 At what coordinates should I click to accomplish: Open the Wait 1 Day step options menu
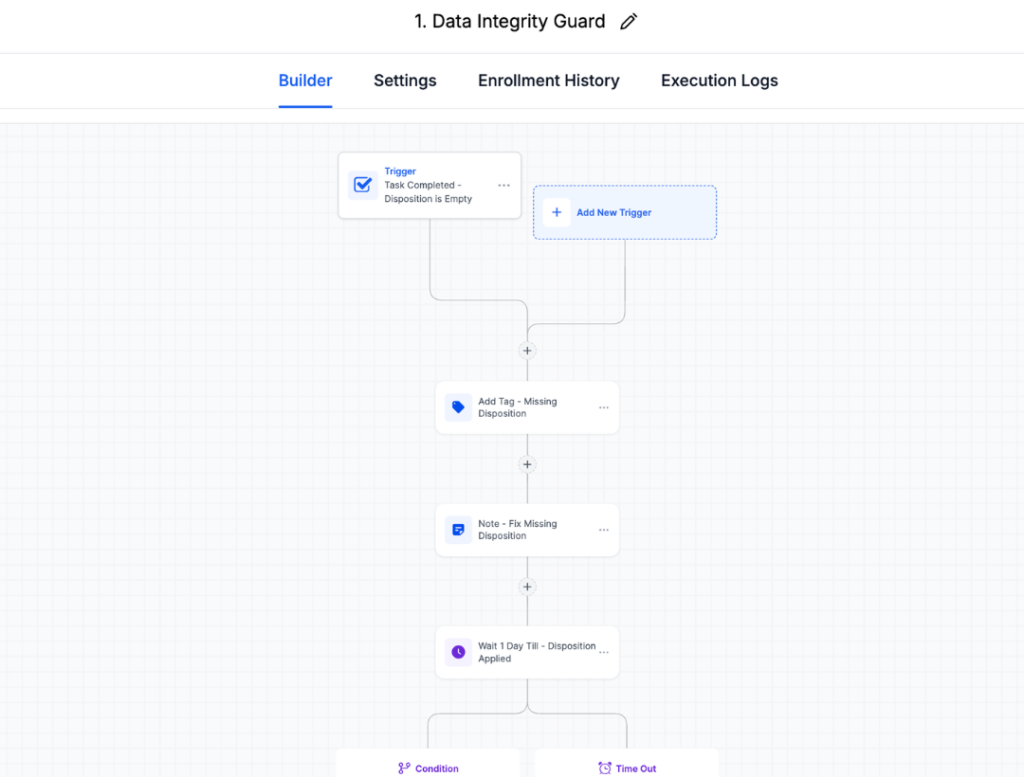point(603,652)
